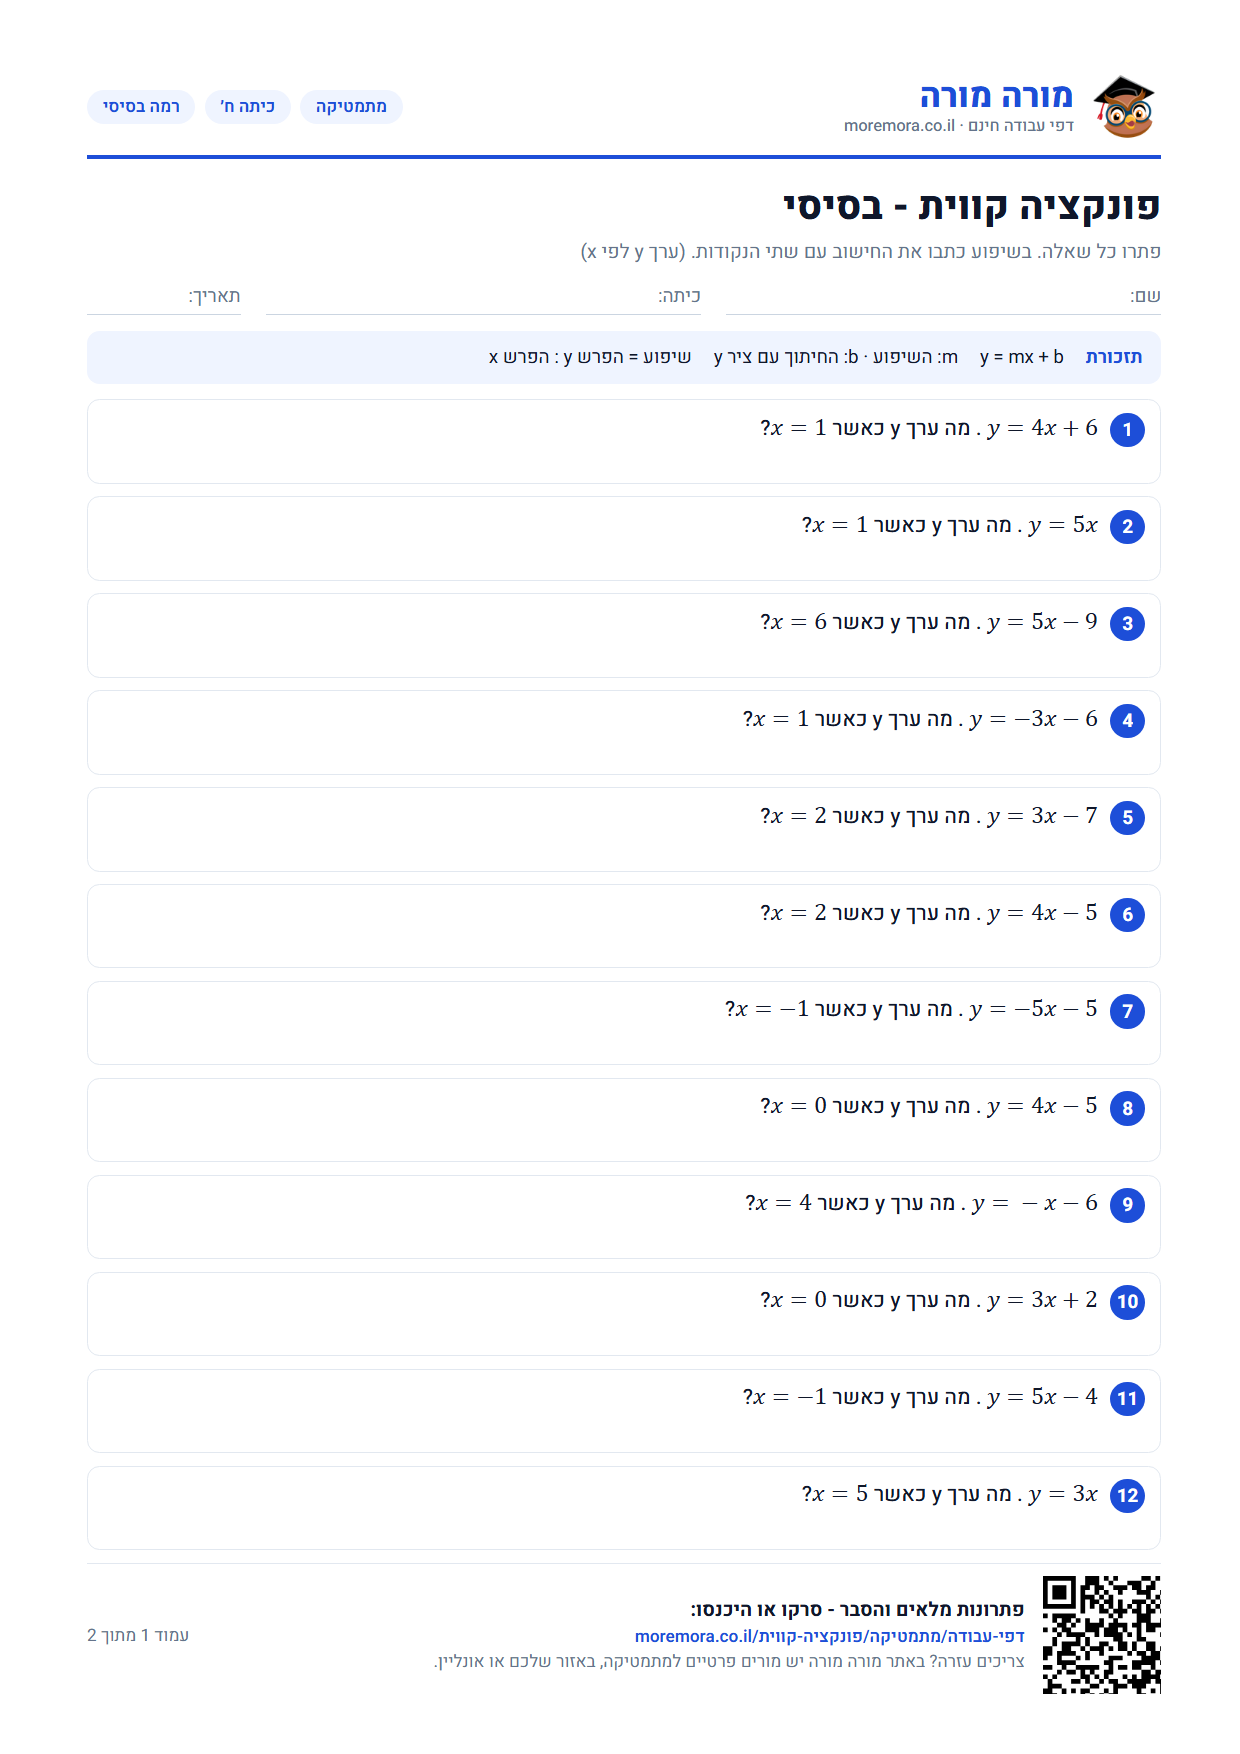Screen dimensions: 1240x1754
Task: Click the blue number 4 badge
Action: (1127, 721)
